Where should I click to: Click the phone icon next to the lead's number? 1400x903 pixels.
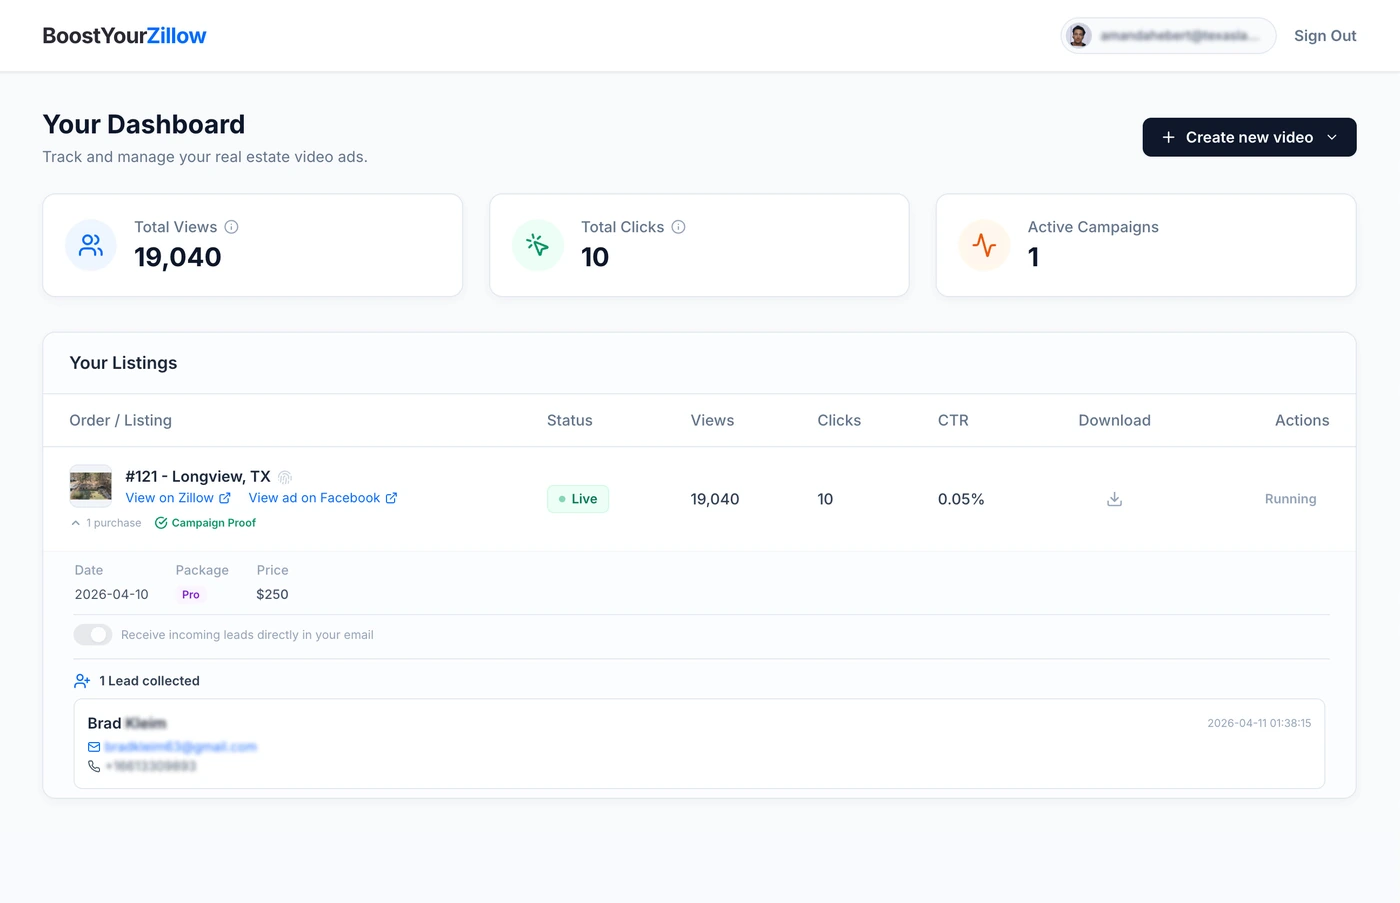[93, 766]
